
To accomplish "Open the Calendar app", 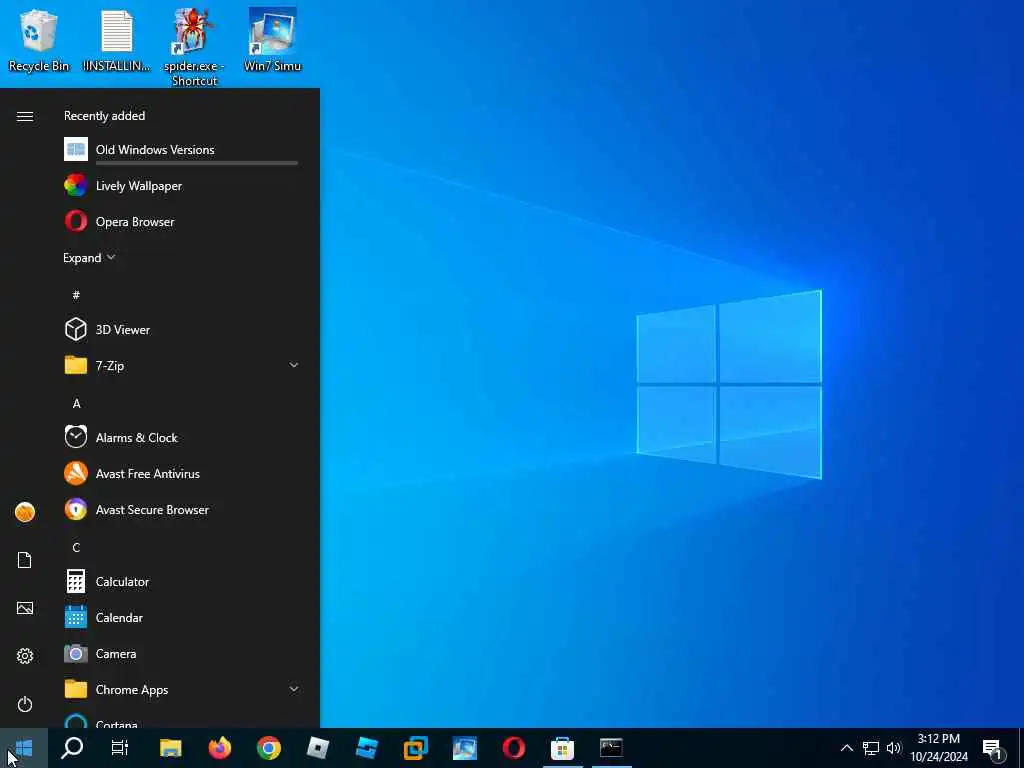I will [x=181, y=617].
